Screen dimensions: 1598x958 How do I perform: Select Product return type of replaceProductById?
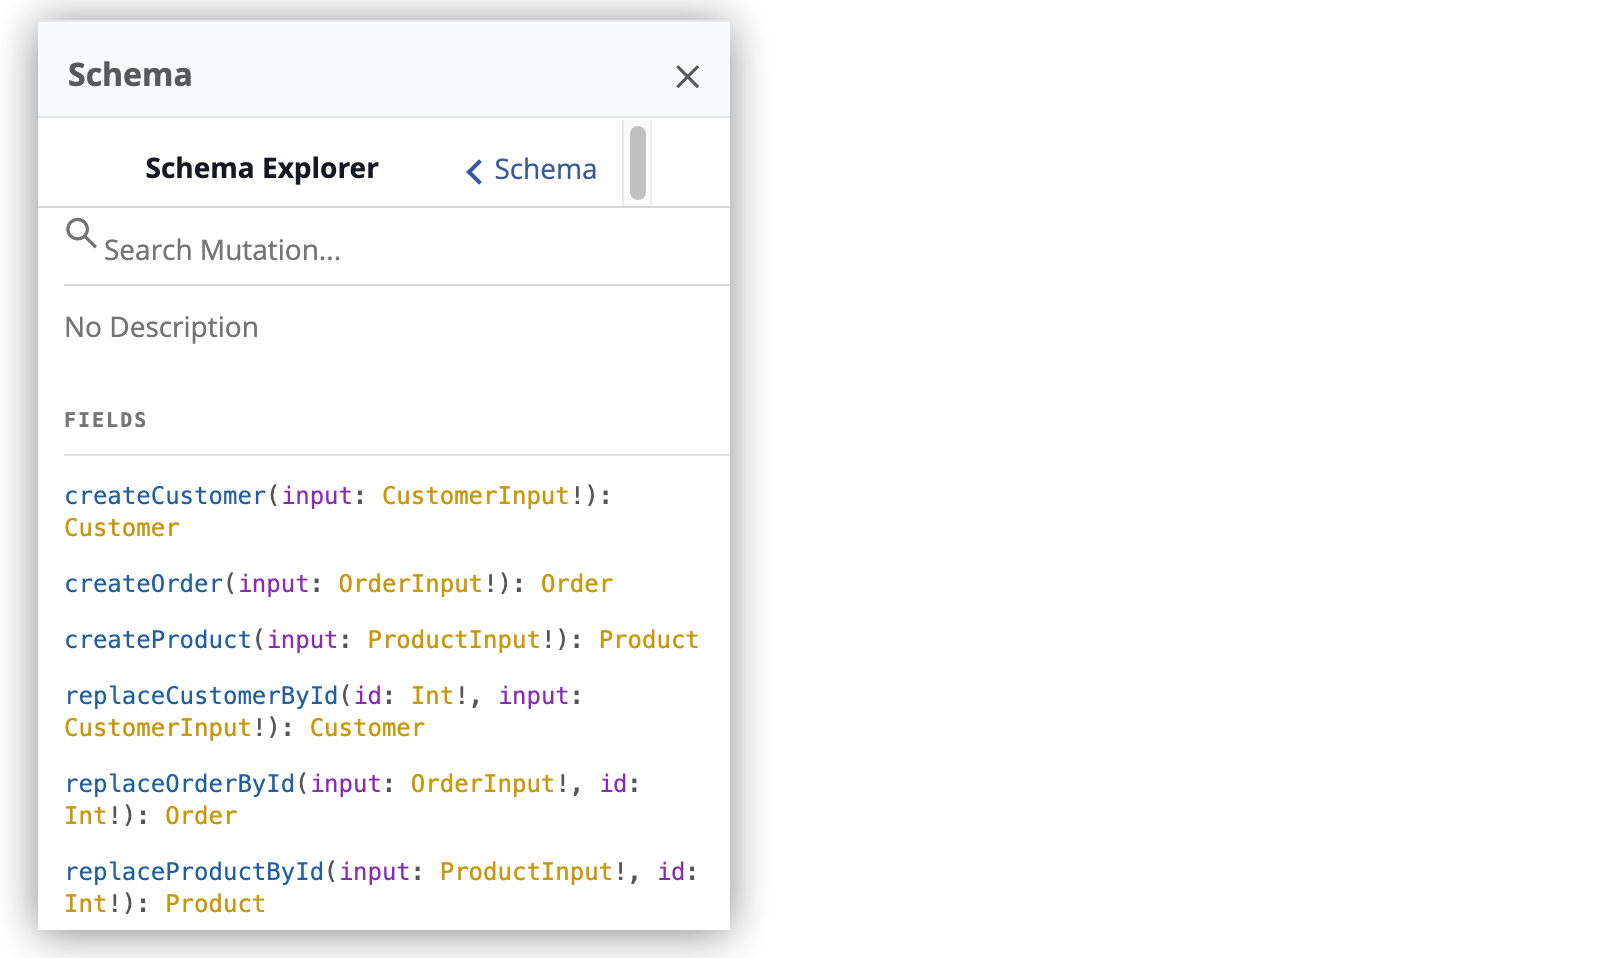(215, 904)
